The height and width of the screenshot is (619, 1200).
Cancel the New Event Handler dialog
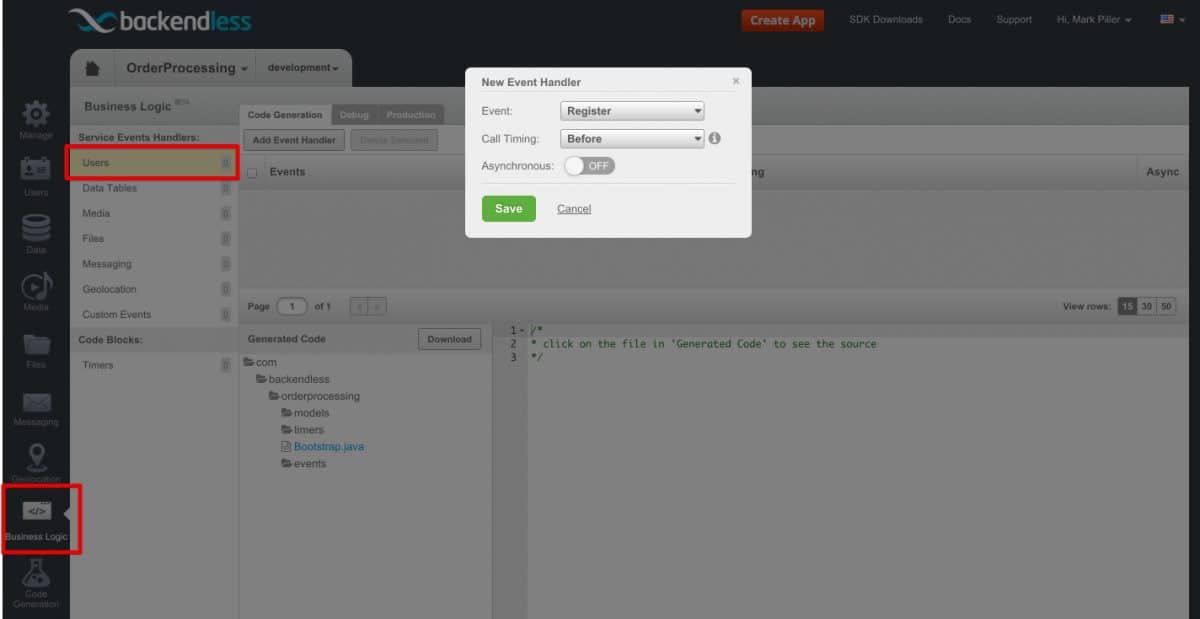click(x=574, y=209)
